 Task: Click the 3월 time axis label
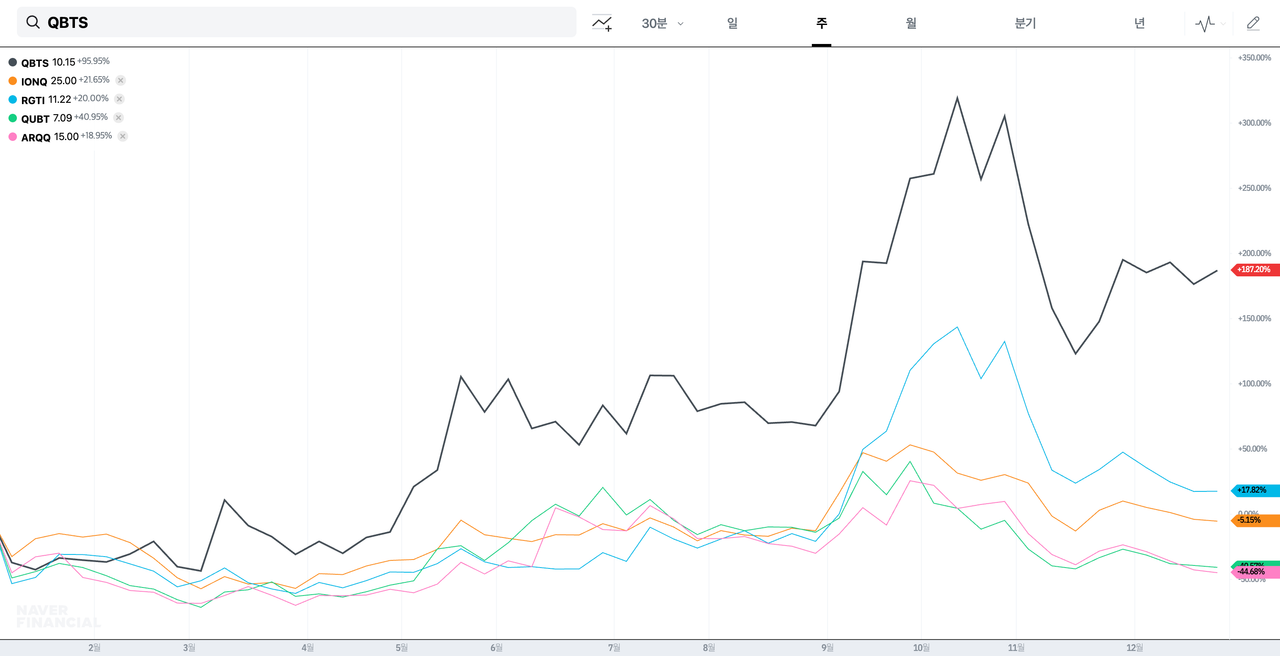(189, 647)
